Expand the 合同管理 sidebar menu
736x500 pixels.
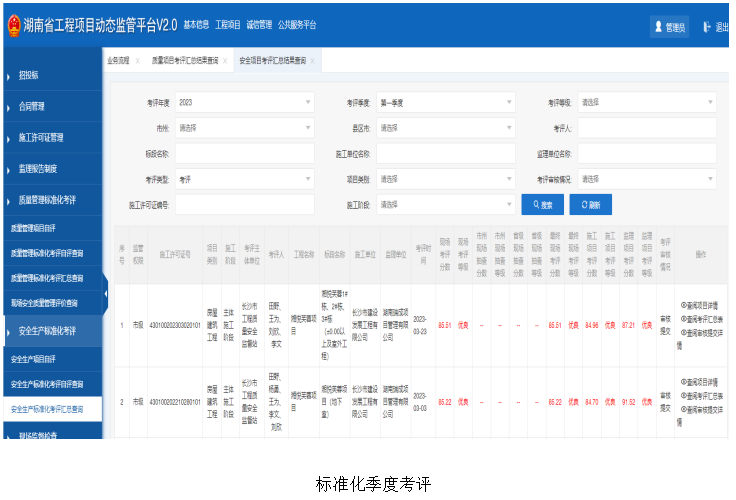coord(53,107)
